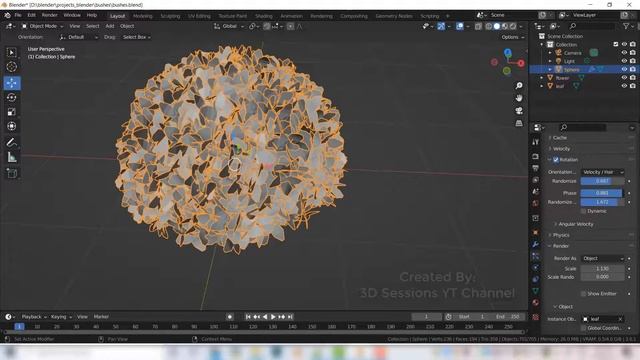The width and height of the screenshot is (640, 360).
Task: Open the Output properties tab
Action: tap(536, 168)
